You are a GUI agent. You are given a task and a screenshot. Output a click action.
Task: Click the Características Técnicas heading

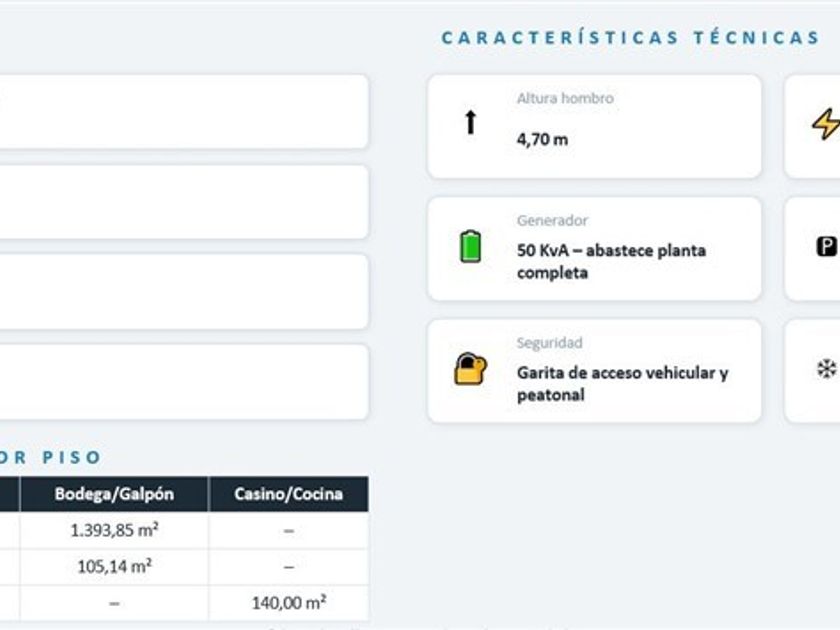[631, 38]
